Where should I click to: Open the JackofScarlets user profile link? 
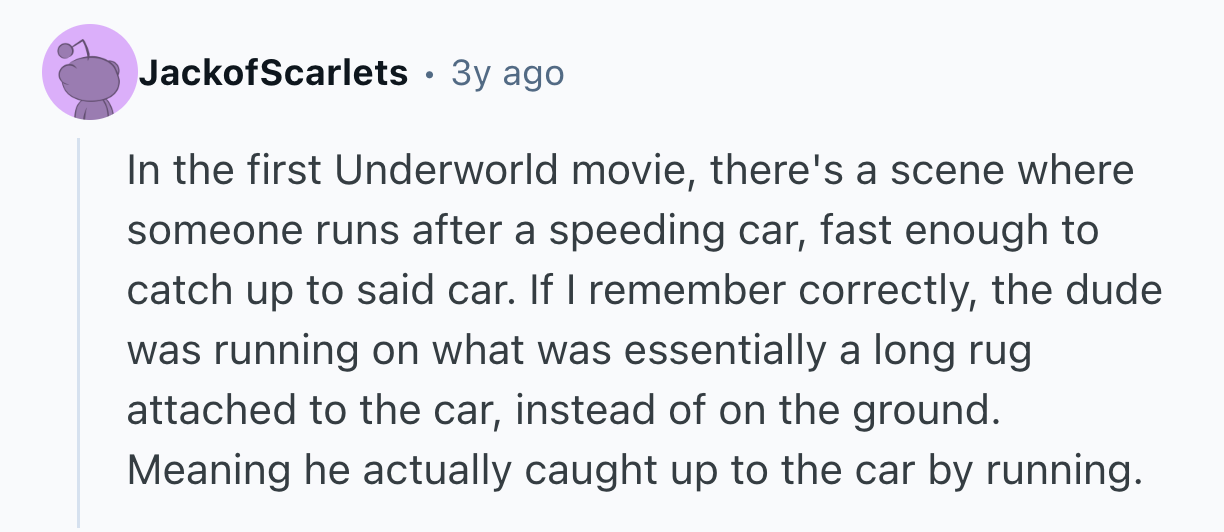(x=273, y=73)
